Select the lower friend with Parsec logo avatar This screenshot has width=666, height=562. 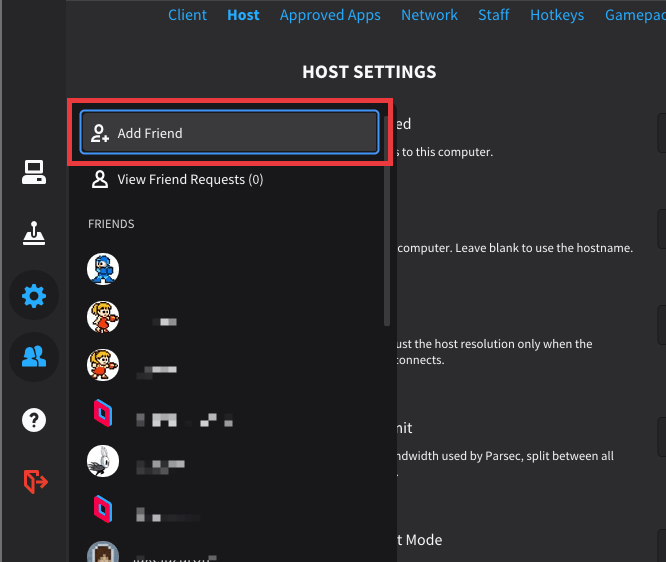click(103, 508)
